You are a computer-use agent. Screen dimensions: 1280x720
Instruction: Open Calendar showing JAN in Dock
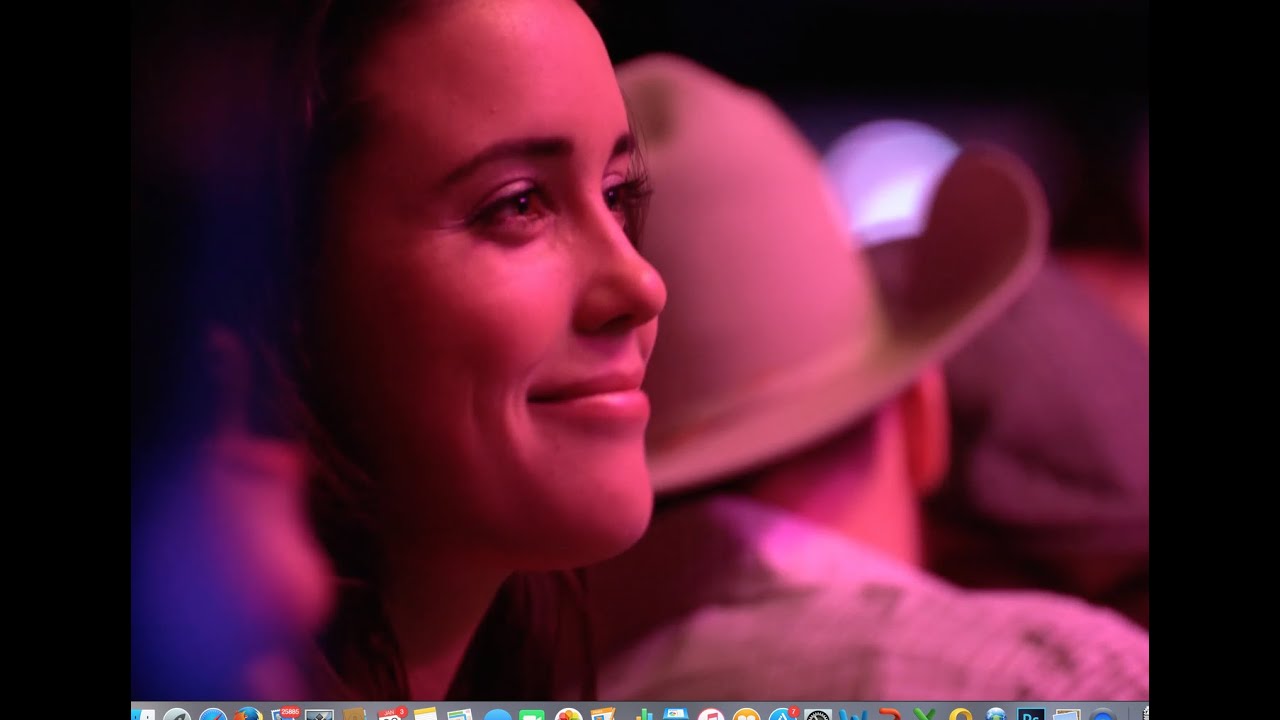(393, 712)
